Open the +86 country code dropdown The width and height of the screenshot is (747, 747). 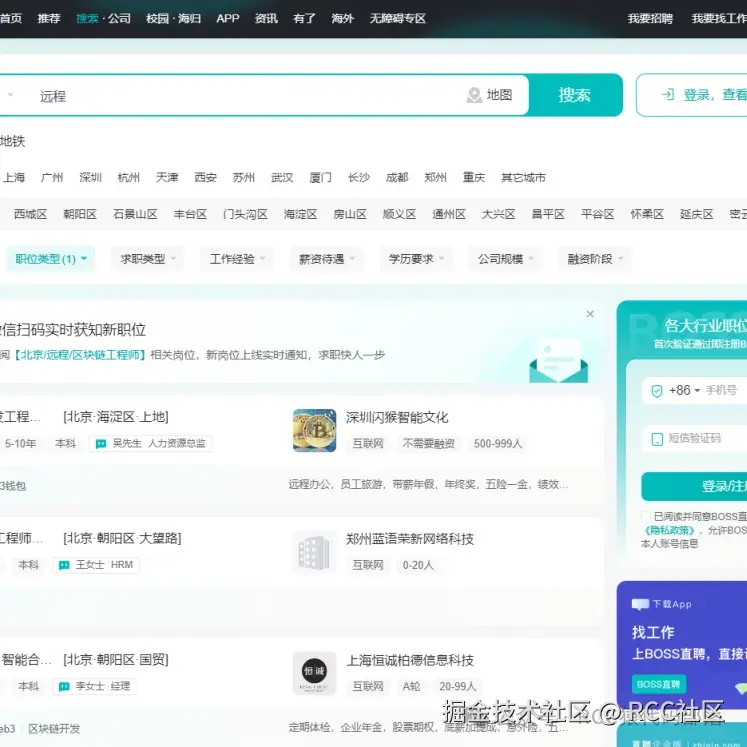[x=684, y=390]
